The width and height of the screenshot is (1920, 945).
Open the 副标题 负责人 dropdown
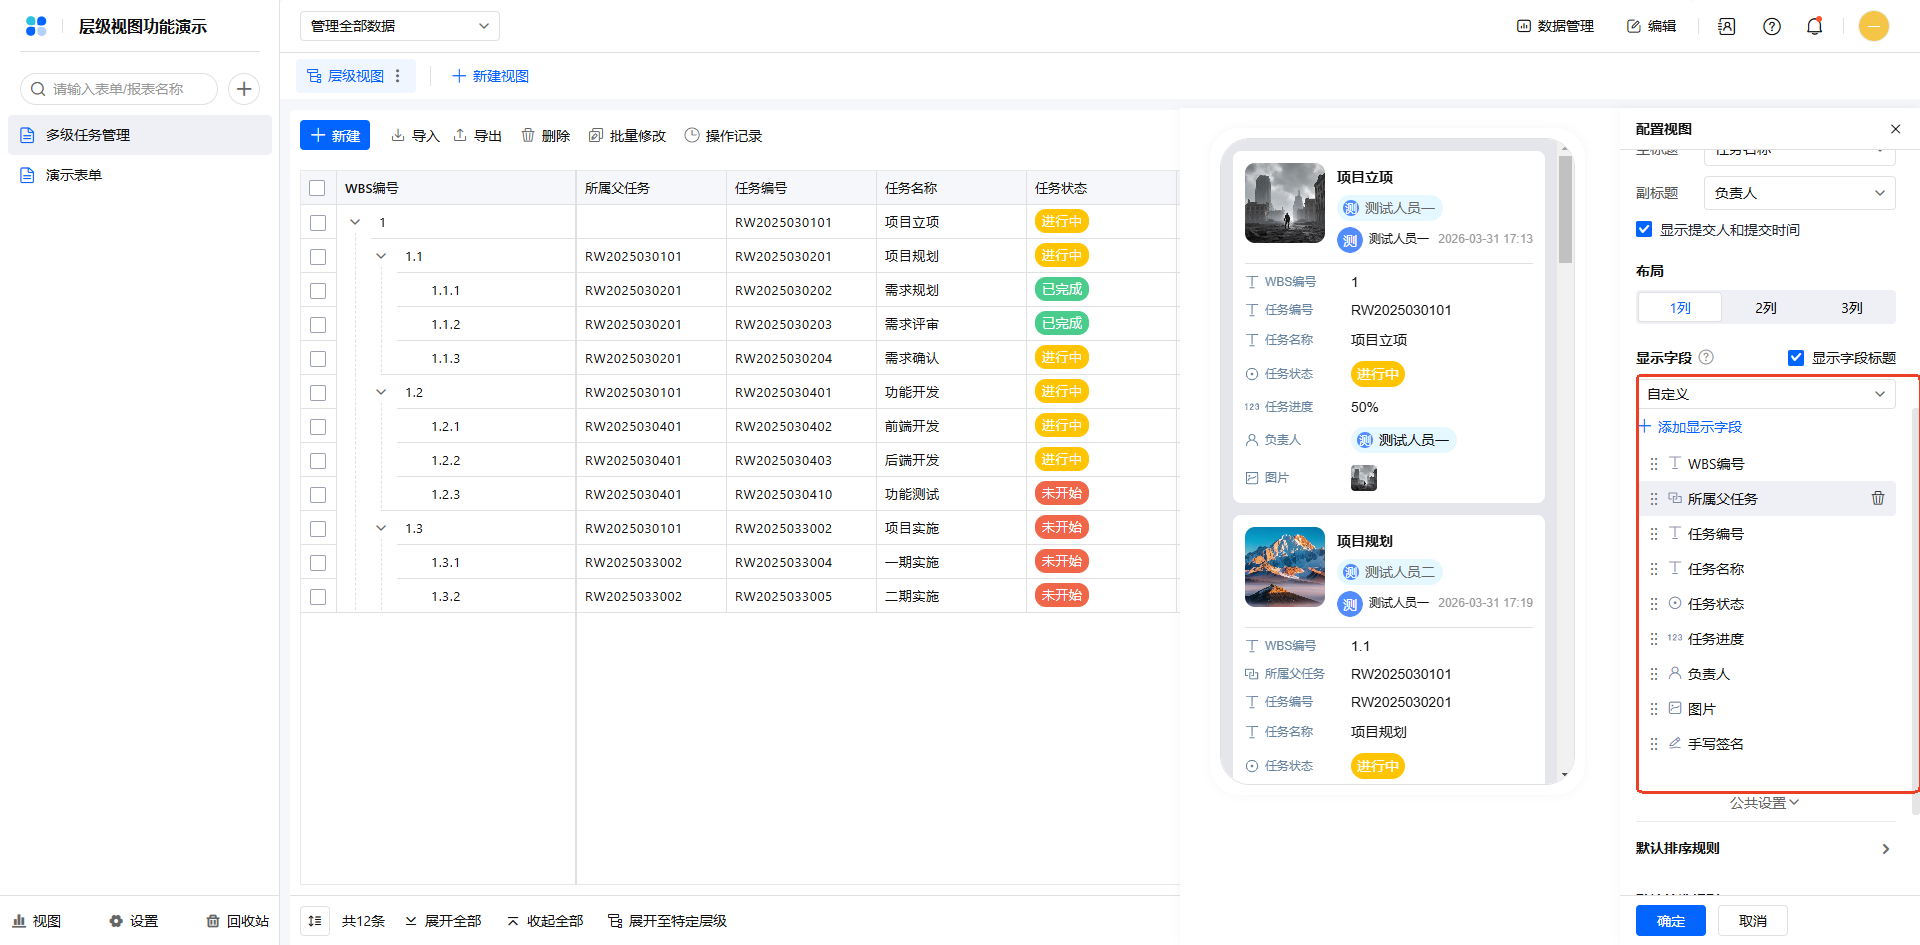click(x=1799, y=193)
